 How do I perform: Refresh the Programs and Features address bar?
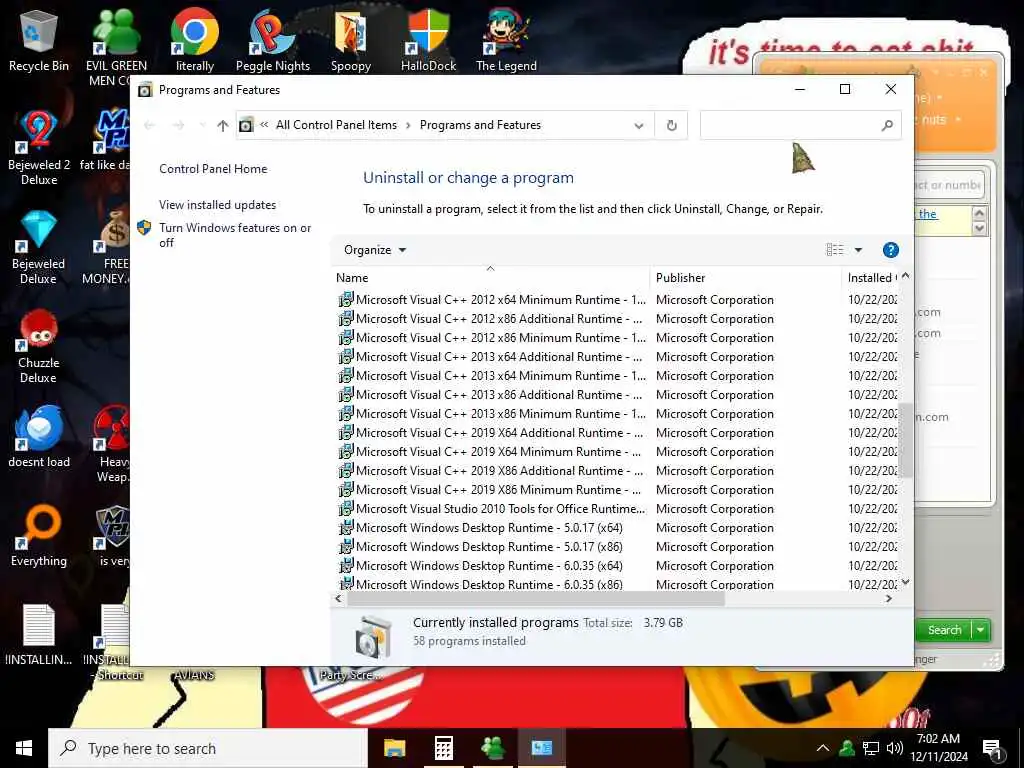(671, 125)
